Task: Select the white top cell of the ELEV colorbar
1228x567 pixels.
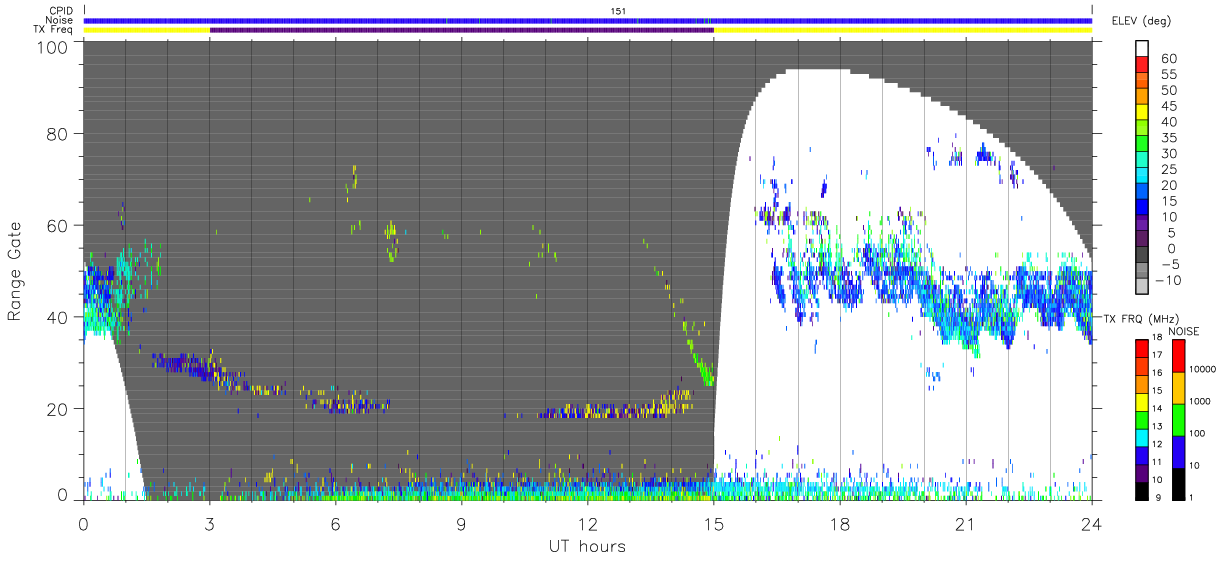Action: pos(1144,49)
